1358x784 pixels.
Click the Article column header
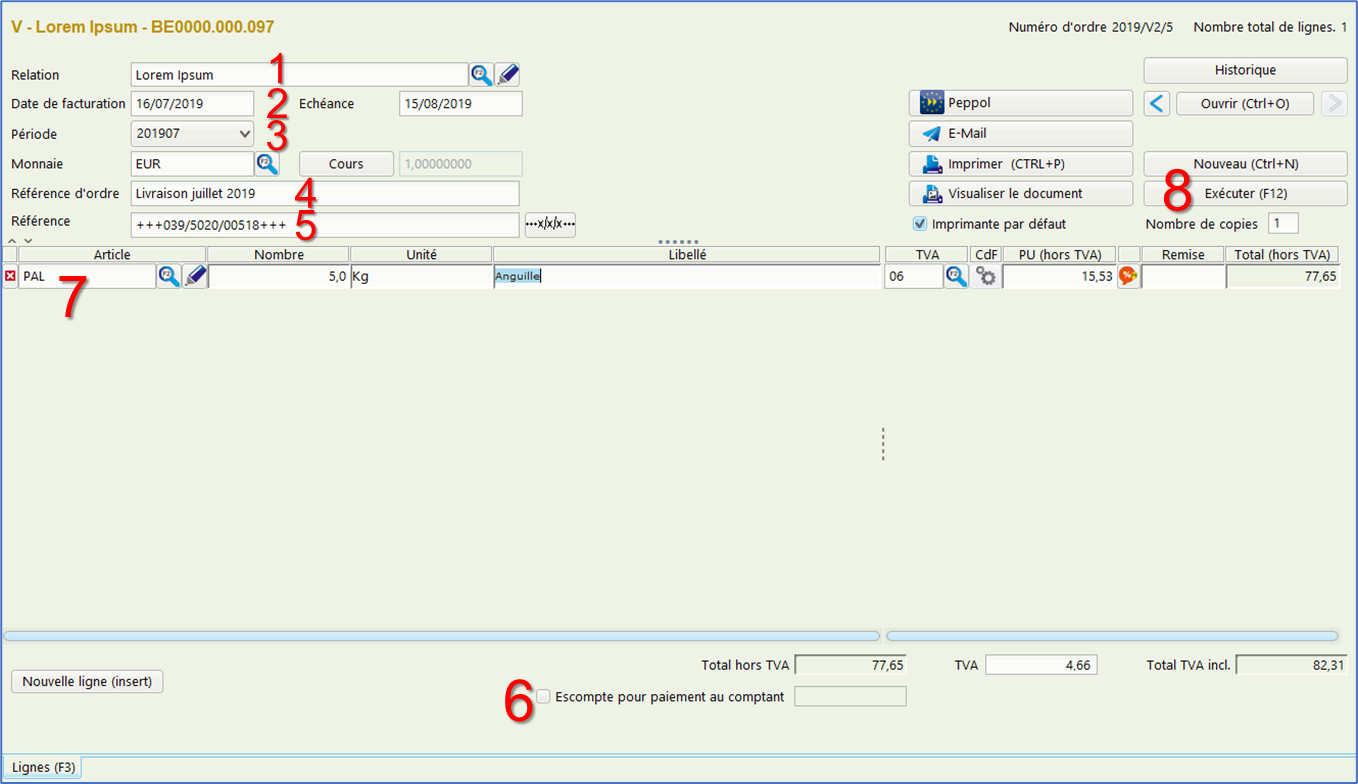click(112, 255)
